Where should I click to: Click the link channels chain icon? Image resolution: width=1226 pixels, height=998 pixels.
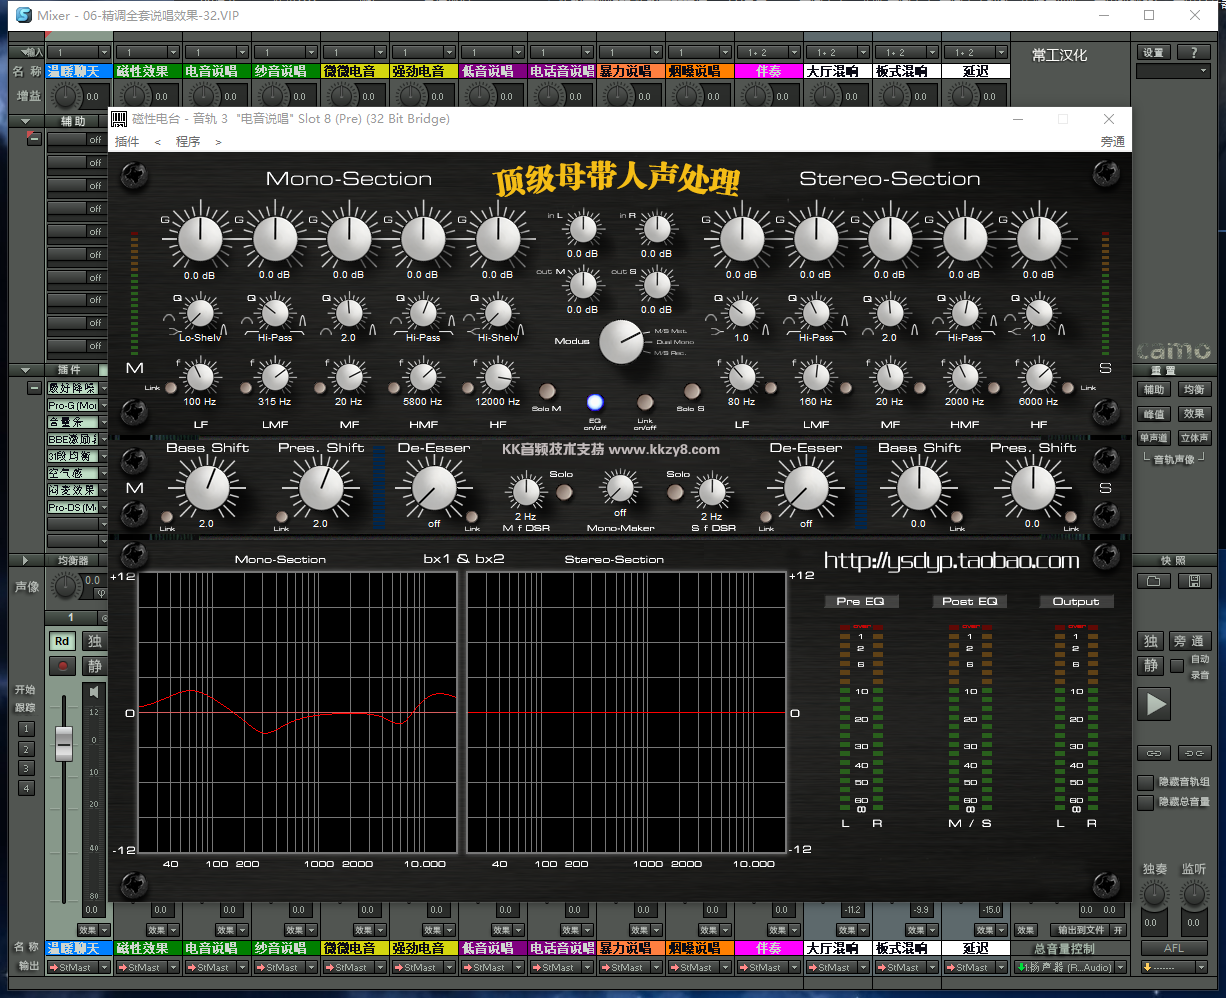[1154, 753]
